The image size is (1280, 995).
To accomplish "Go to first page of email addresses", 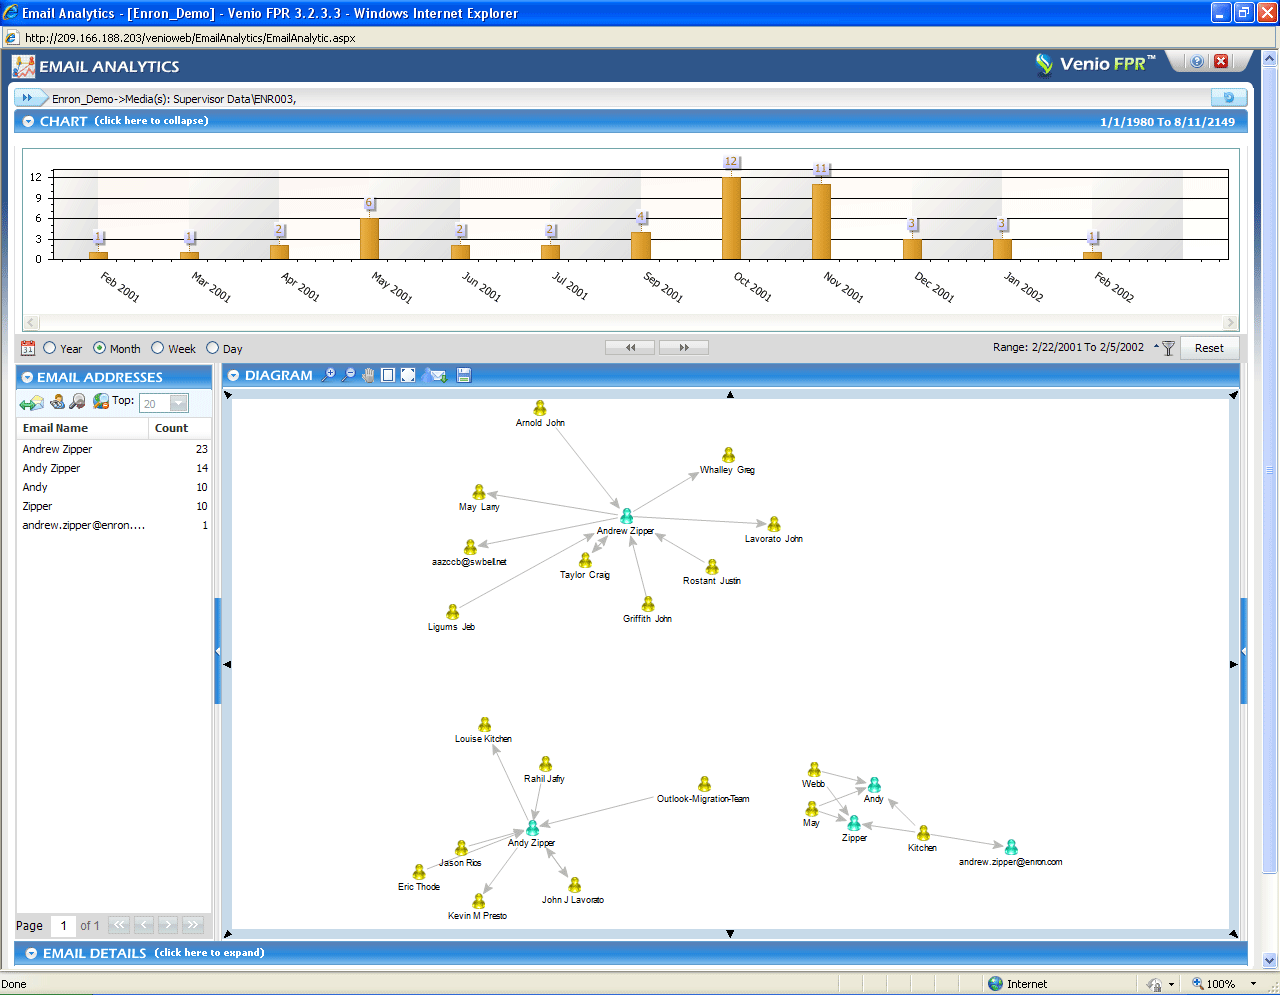I will click(x=119, y=925).
